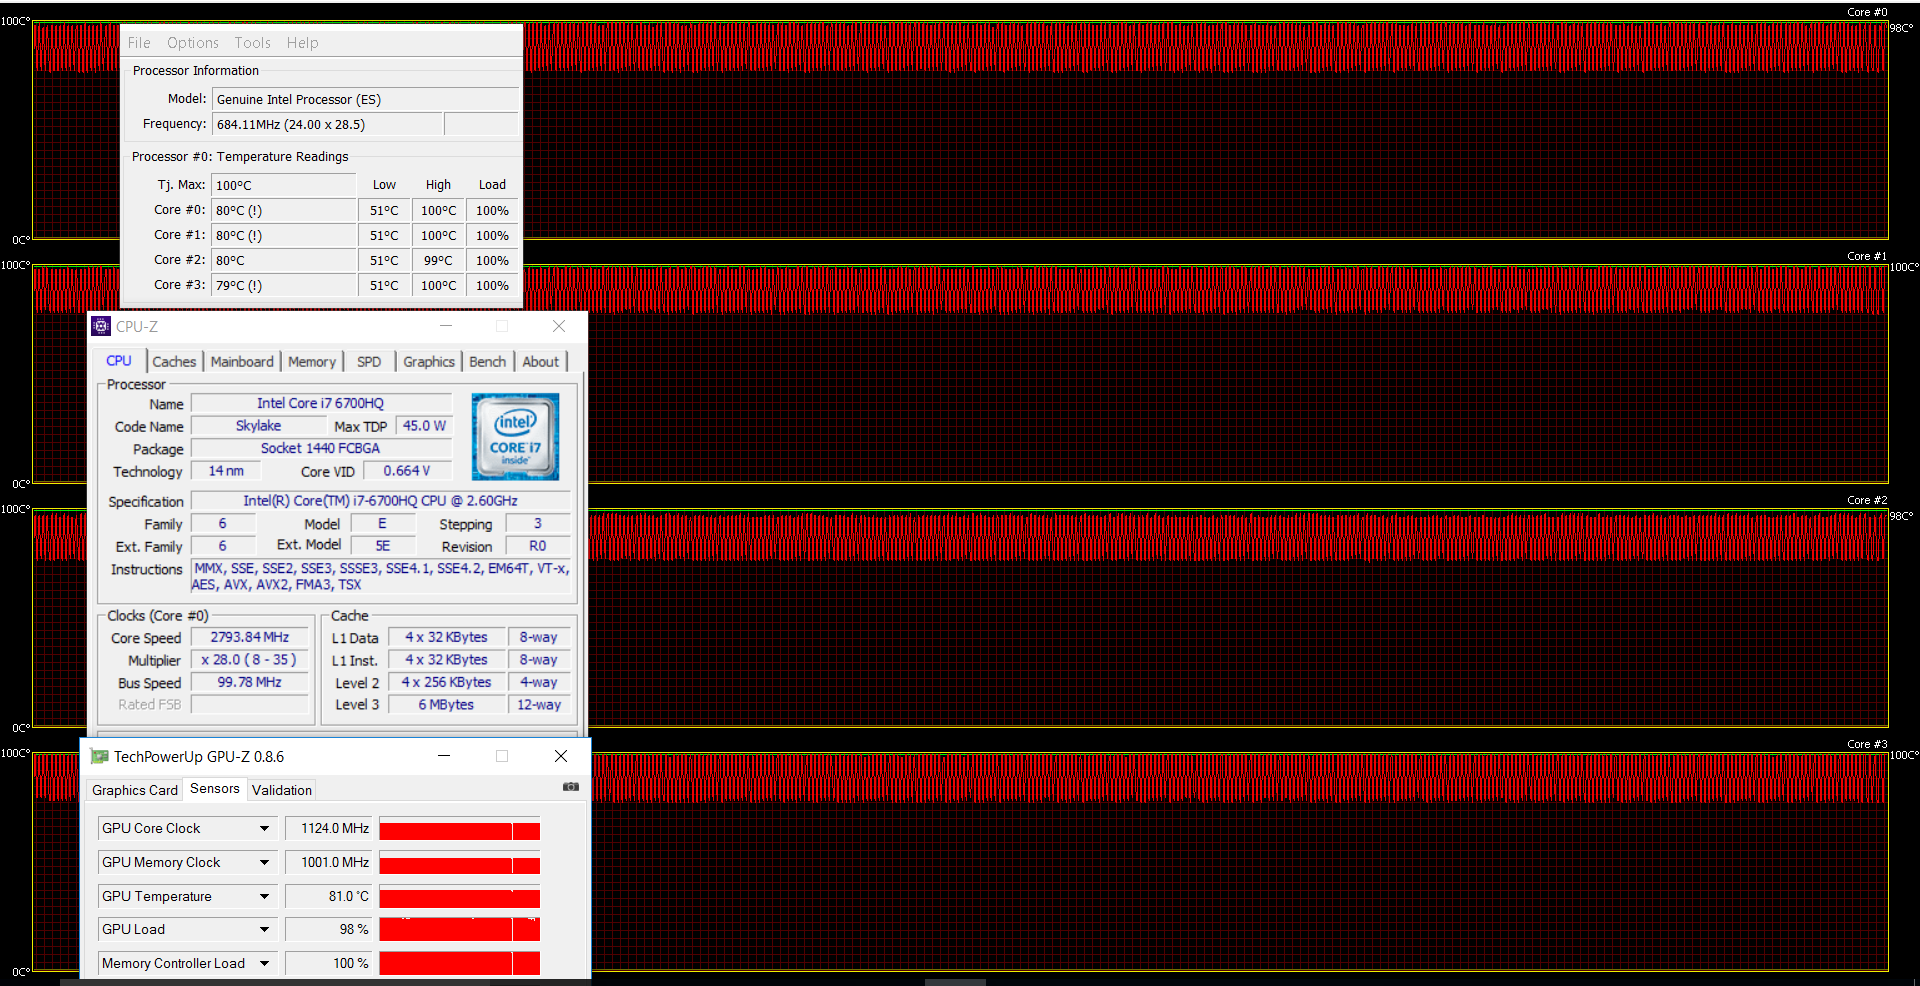
Task: Click the GPU-Z title bar app icon
Action: pyautogui.click(x=99, y=757)
